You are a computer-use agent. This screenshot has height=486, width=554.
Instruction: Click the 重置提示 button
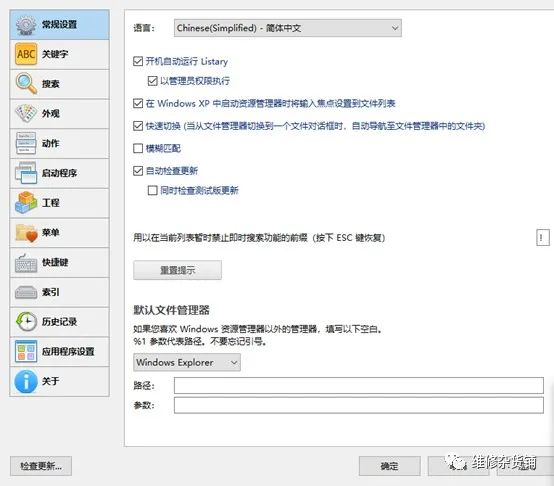[177, 270]
